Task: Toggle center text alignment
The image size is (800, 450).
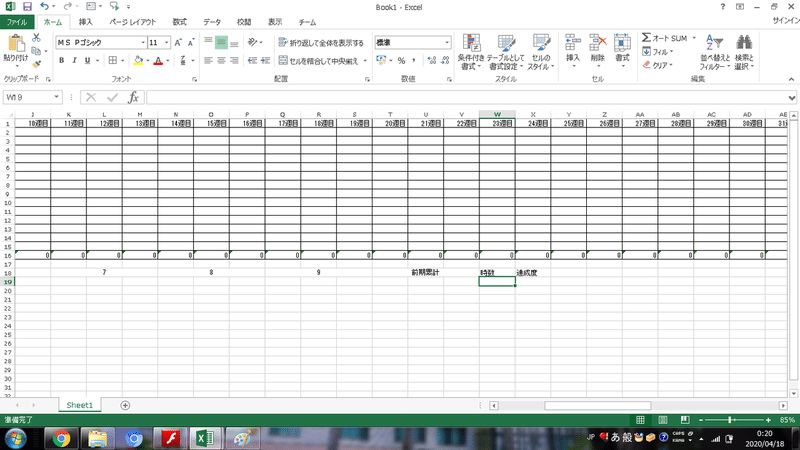Action: coord(221,60)
